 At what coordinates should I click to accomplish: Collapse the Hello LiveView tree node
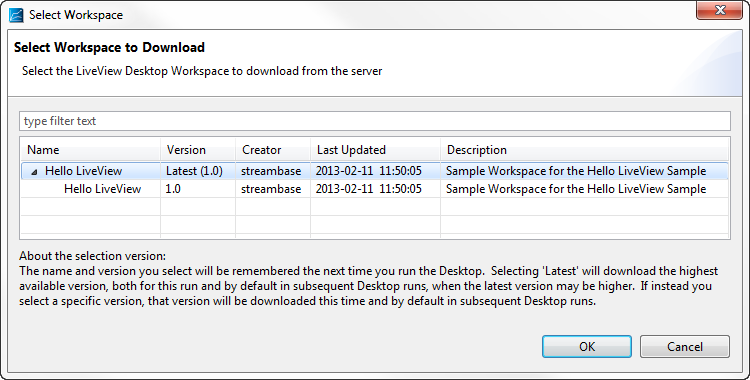pyautogui.click(x=34, y=172)
